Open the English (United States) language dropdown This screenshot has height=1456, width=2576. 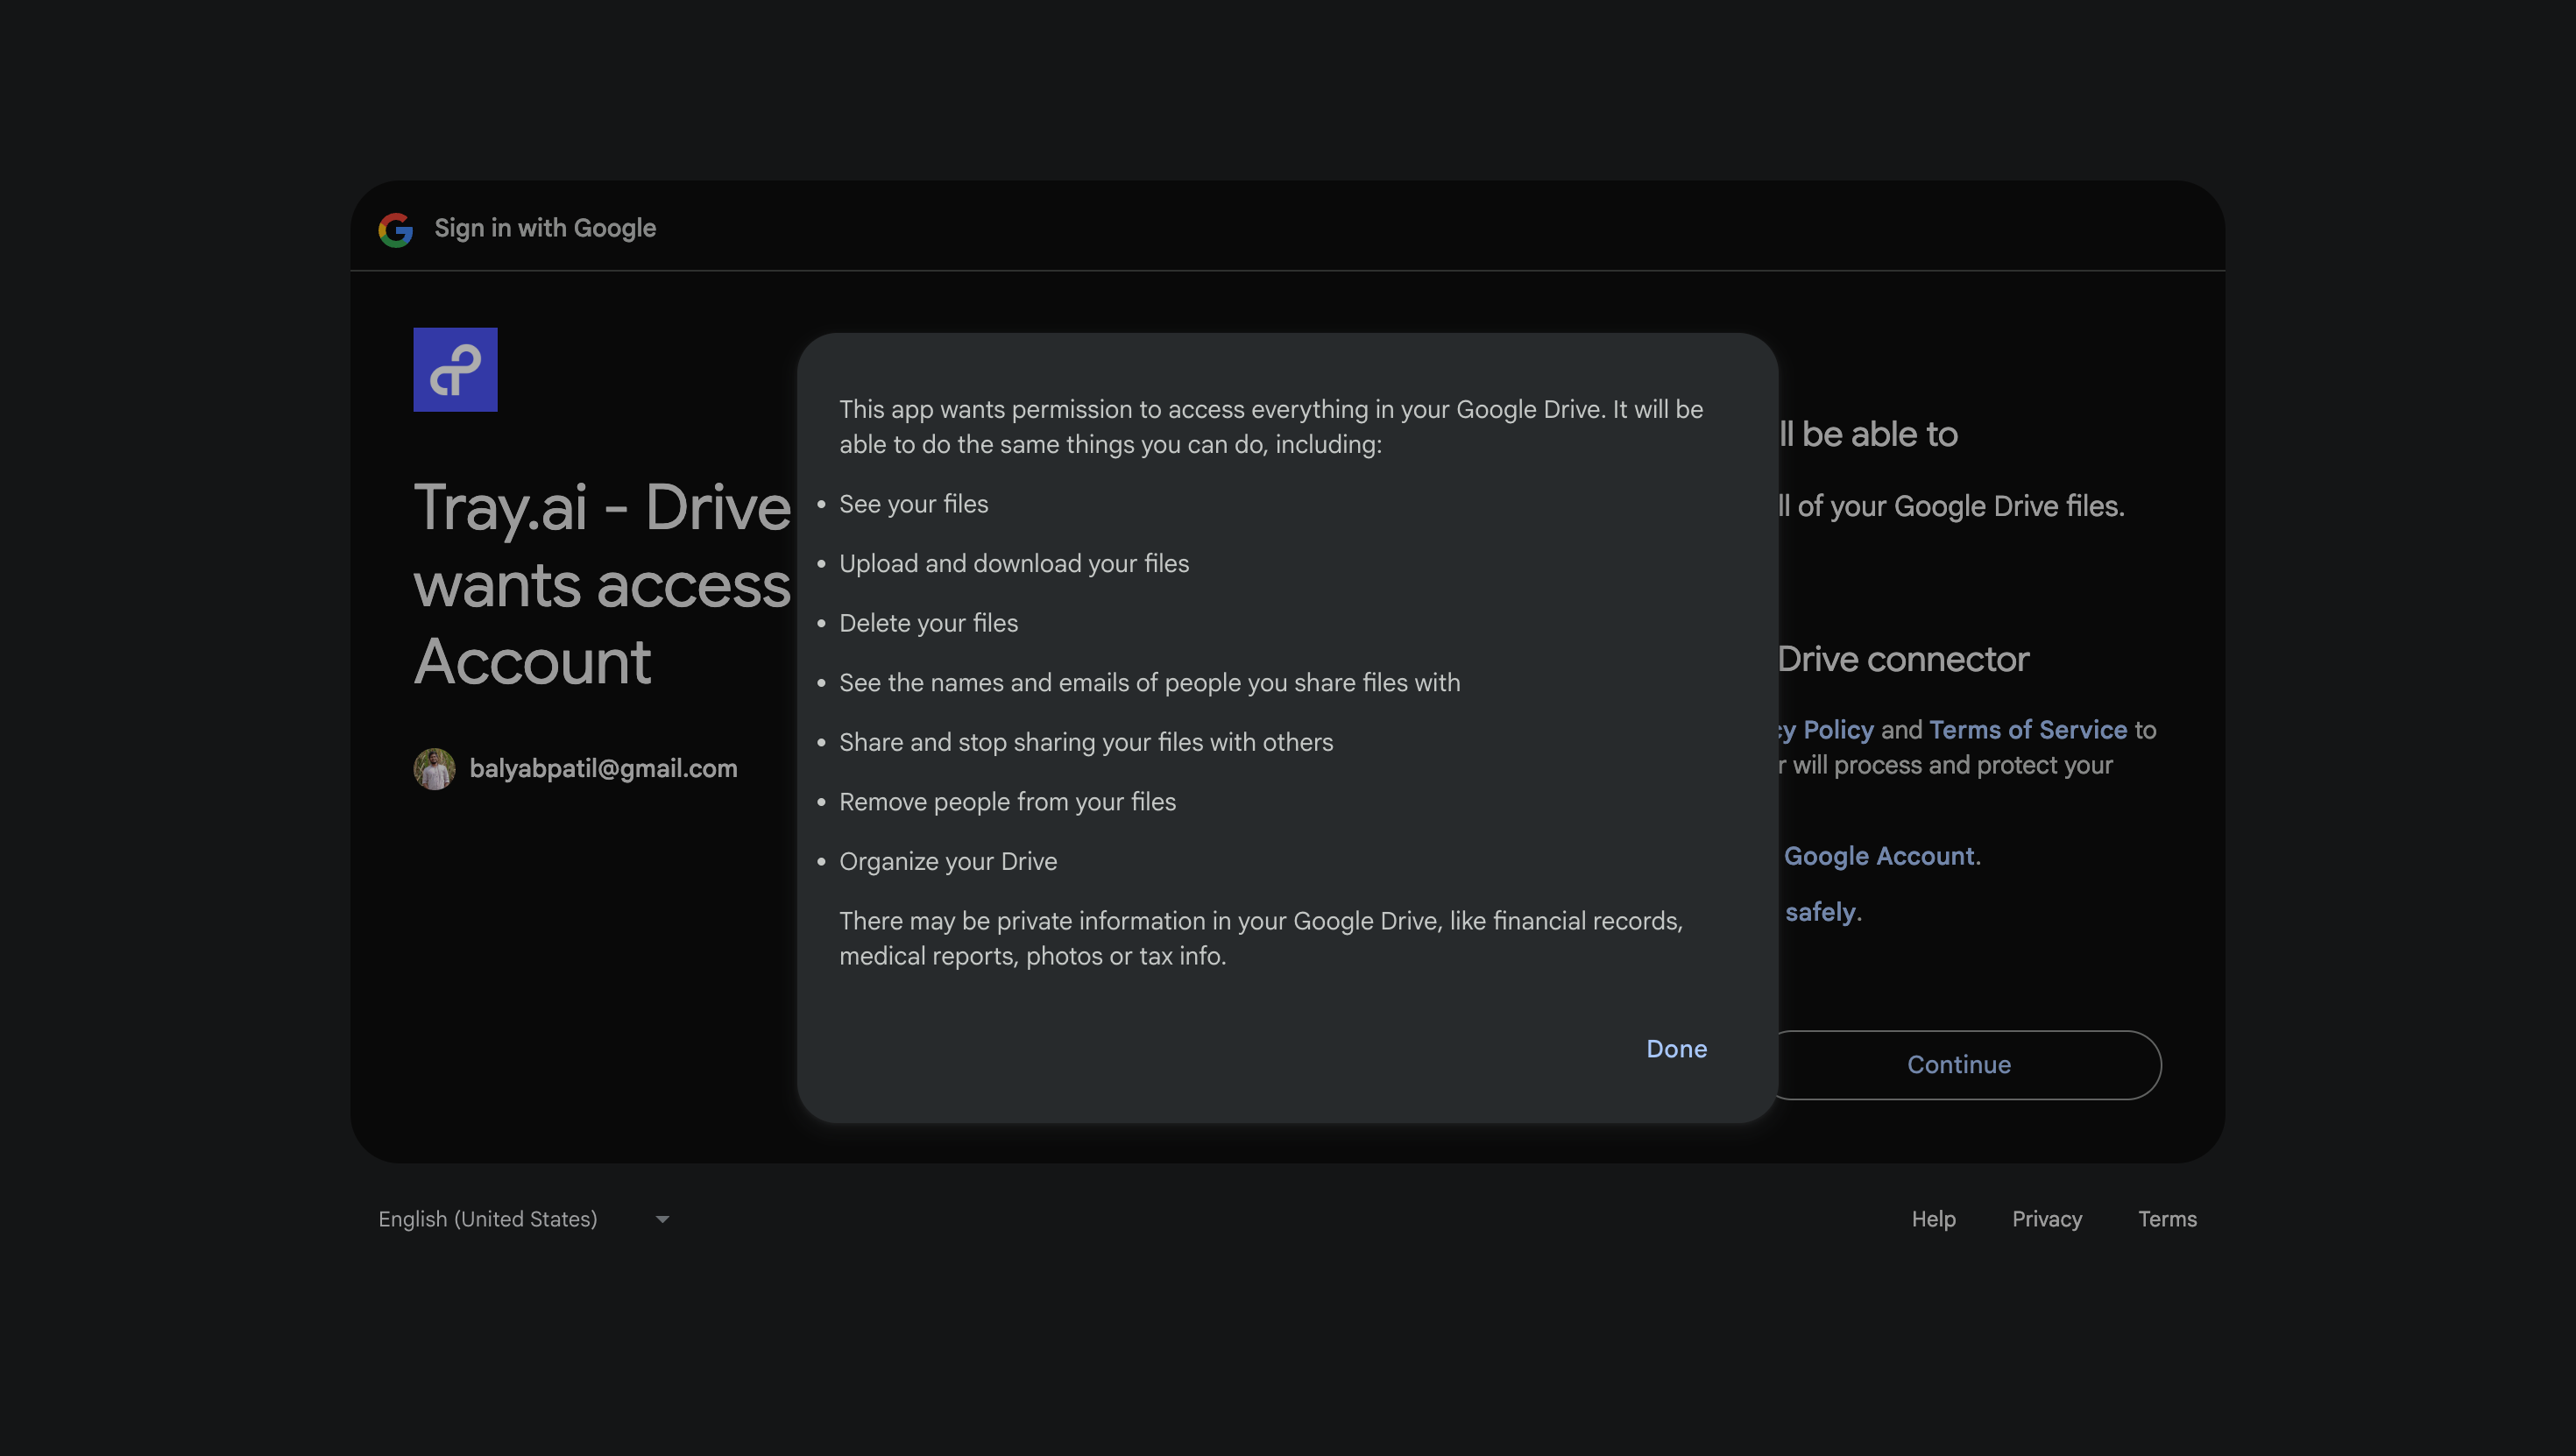point(488,1219)
